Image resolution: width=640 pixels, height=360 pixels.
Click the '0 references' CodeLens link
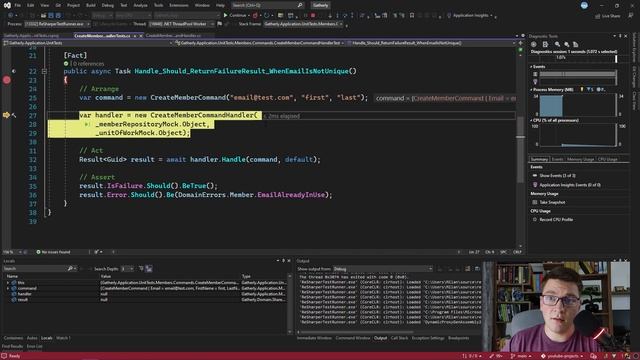[x=88, y=64]
